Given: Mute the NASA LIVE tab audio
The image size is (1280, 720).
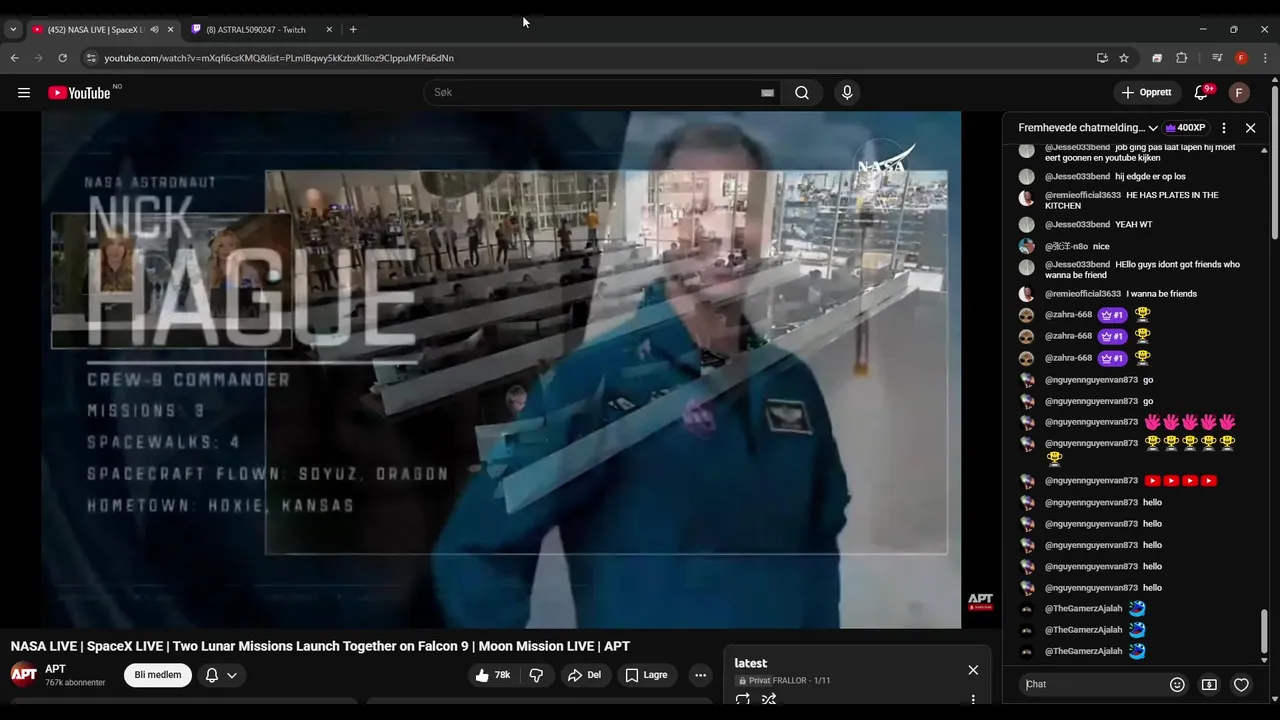Looking at the screenshot, I should [x=154, y=29].
